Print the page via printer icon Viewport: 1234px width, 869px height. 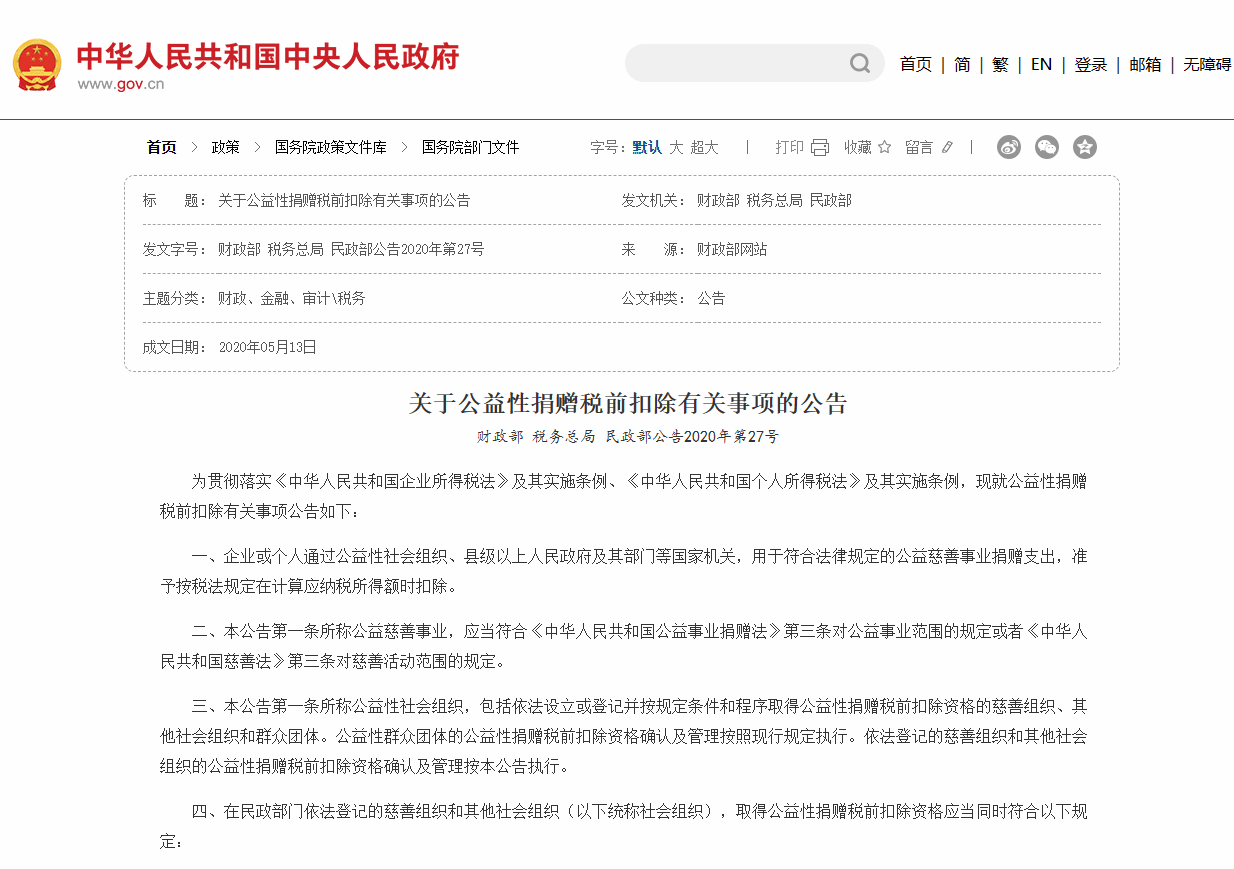820,147
